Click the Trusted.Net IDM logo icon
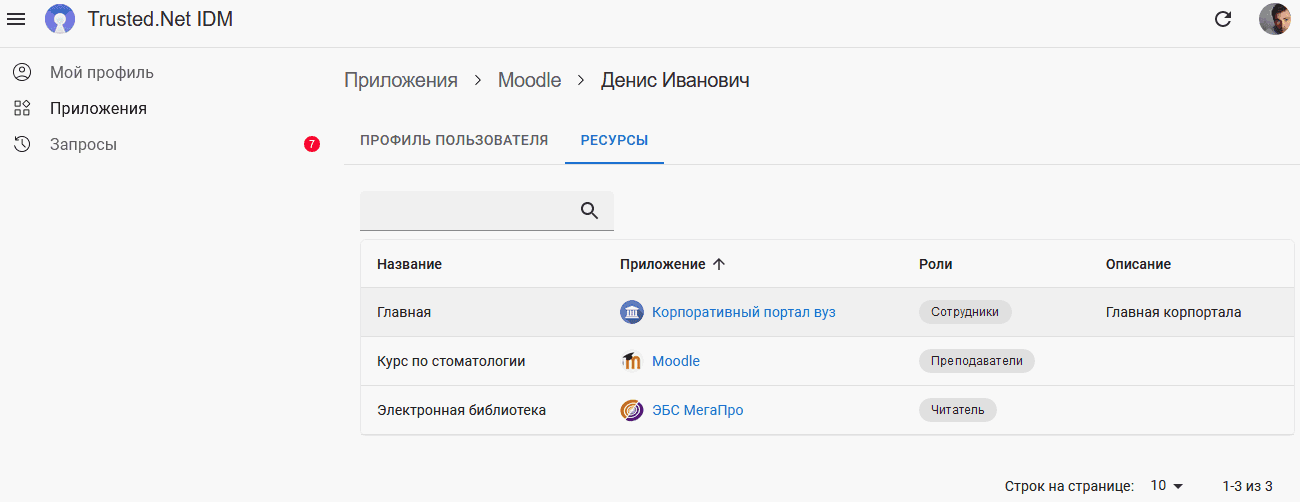This screenshot has height=502, width=1300. point(60,19)
